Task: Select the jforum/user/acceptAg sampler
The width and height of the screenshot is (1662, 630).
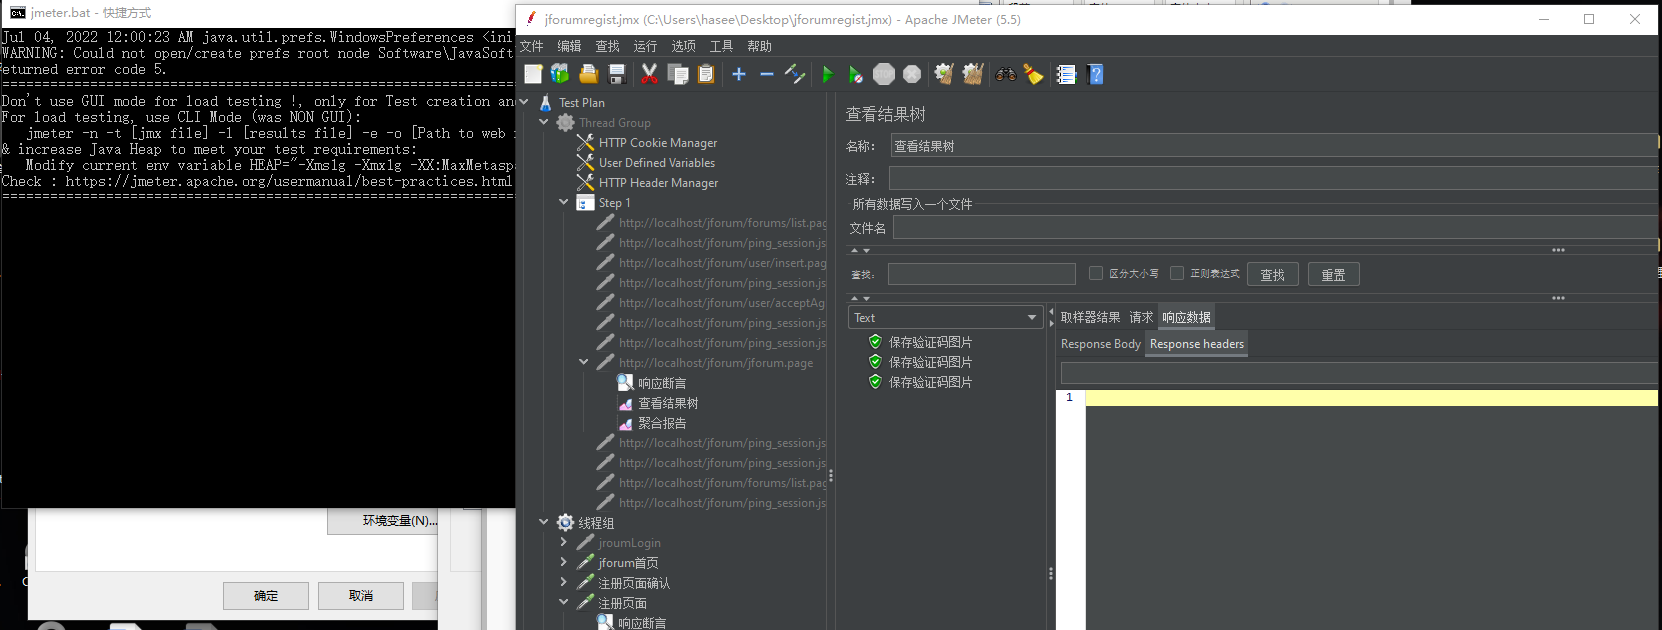Action: tap(722, 303)
